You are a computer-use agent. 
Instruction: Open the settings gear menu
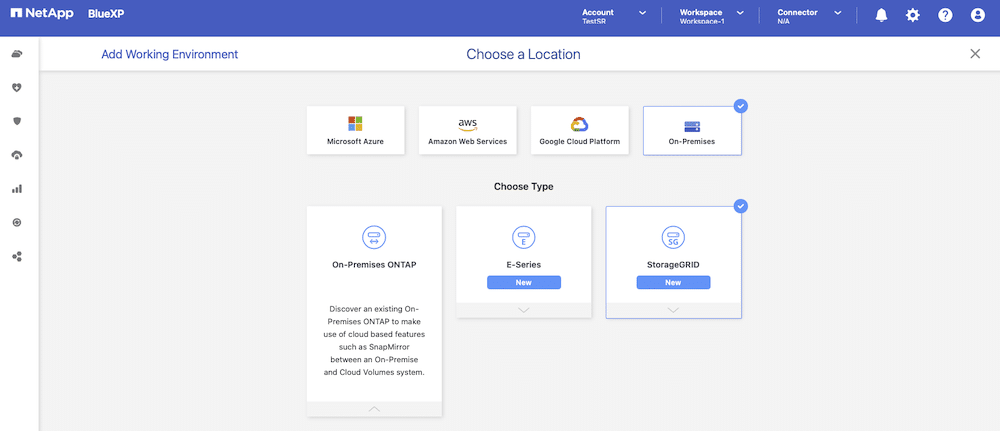pyautogui.click(x=913, y=15)
